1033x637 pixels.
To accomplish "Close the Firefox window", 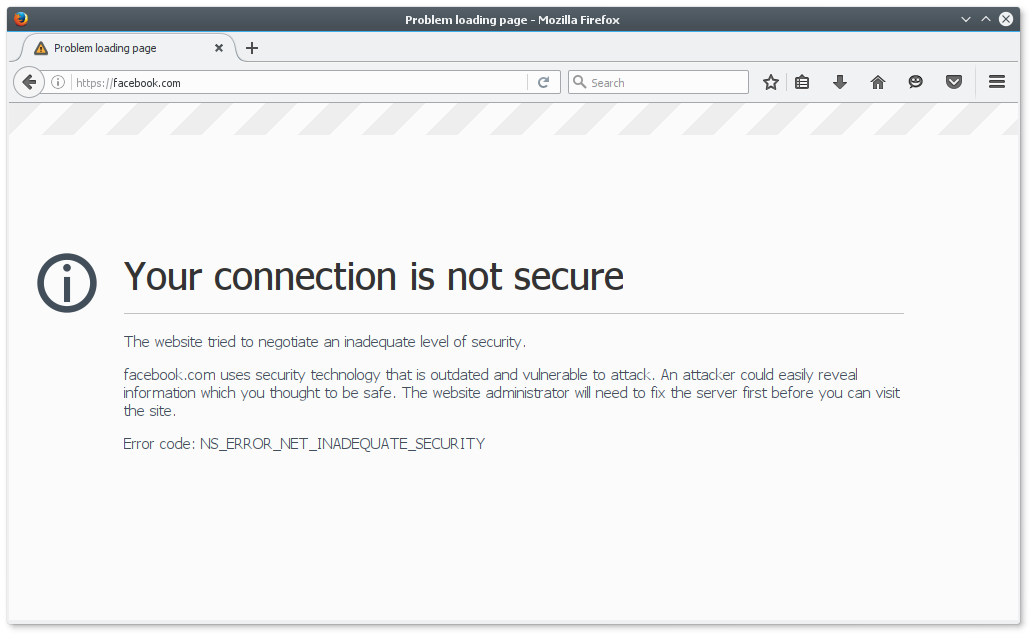I will click(x=1006, y=19).
